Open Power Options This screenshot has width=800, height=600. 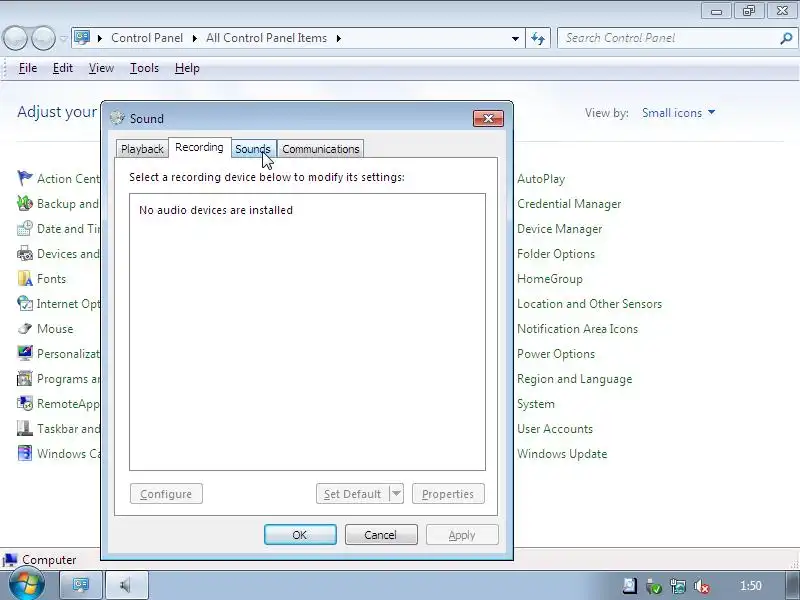(556, 354)
